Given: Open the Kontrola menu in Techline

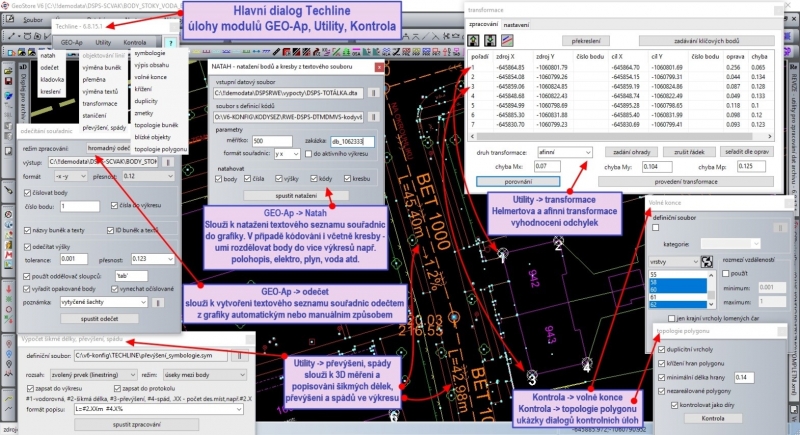Looking at the screenshot, I should pos(135,42).
